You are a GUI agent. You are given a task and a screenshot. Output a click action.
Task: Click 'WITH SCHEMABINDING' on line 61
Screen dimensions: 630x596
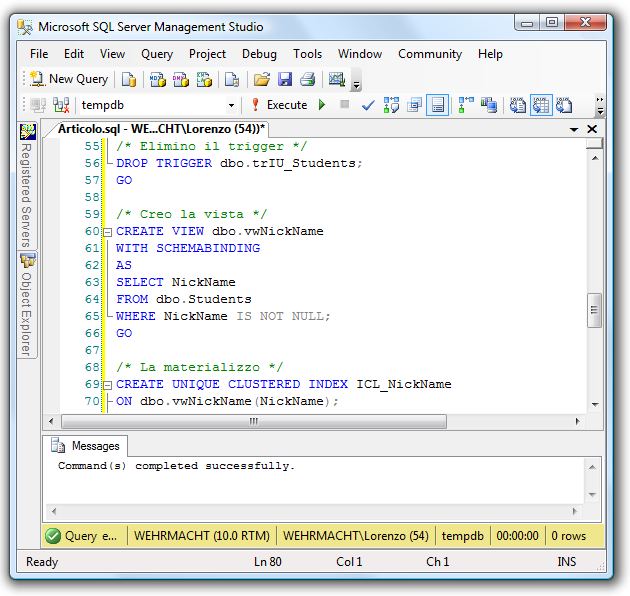point(188,248)
